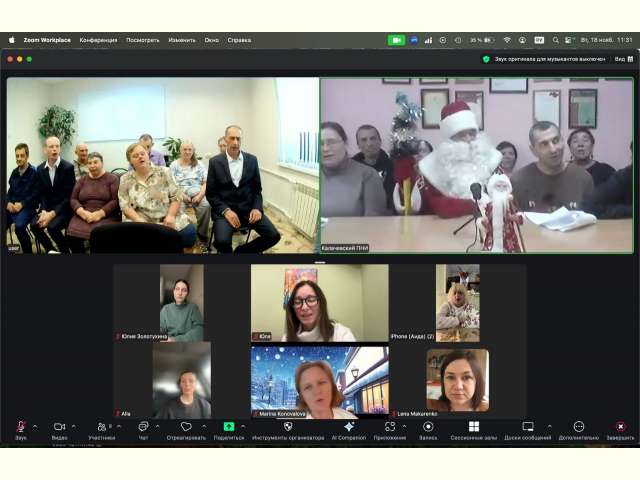Open Сессионные залы breakout rooms
Image resolution: width=640 pixels, height=480 pixels.
474,427
